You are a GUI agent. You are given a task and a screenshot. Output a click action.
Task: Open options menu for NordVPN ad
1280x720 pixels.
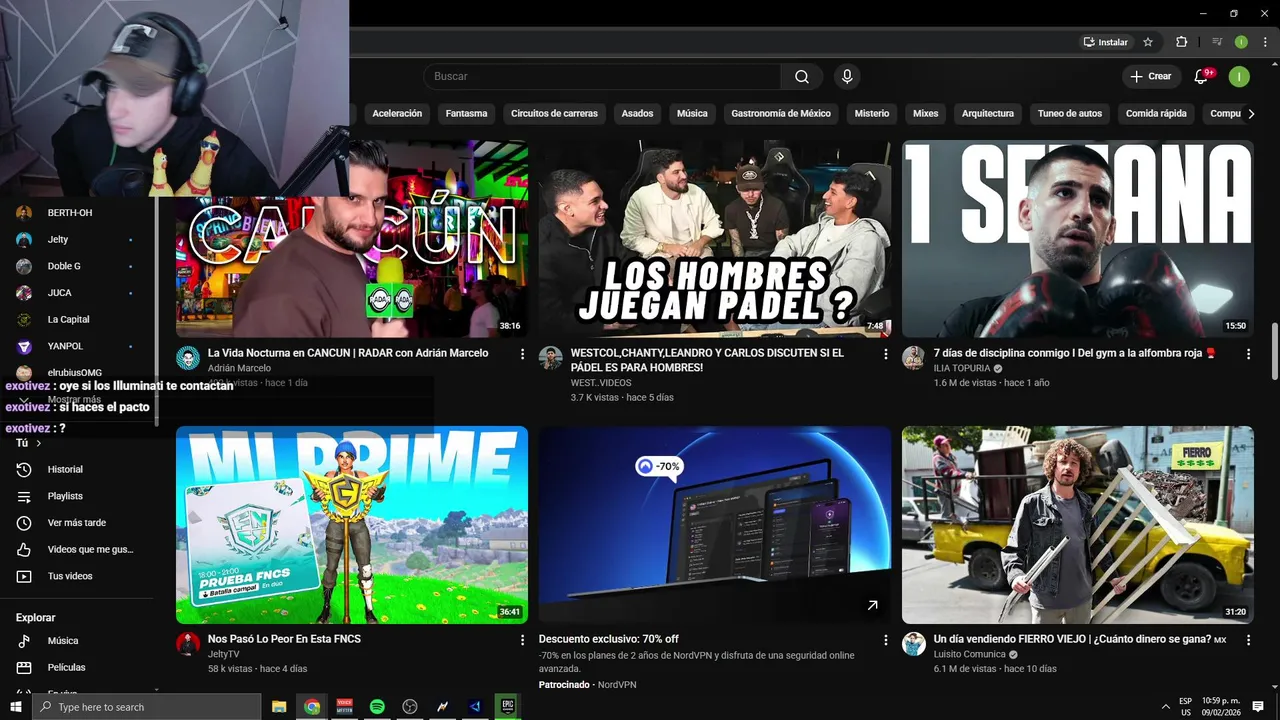[x=885, y=640]
